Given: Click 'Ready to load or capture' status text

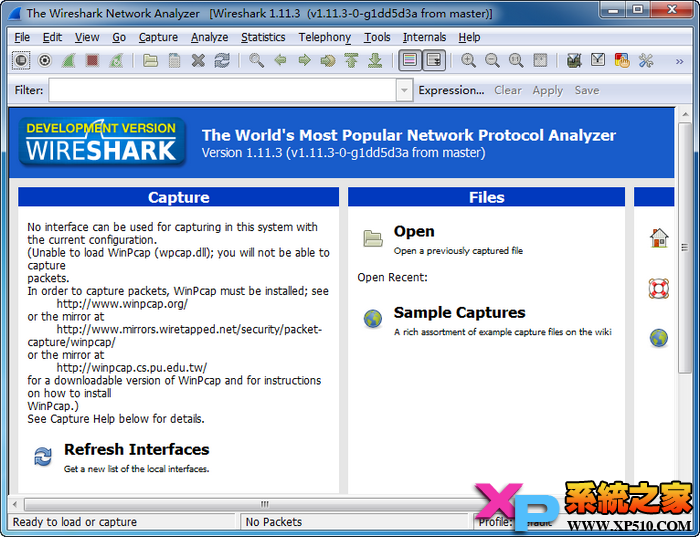Looking at the screenshot, I should [x=75, y=522].
